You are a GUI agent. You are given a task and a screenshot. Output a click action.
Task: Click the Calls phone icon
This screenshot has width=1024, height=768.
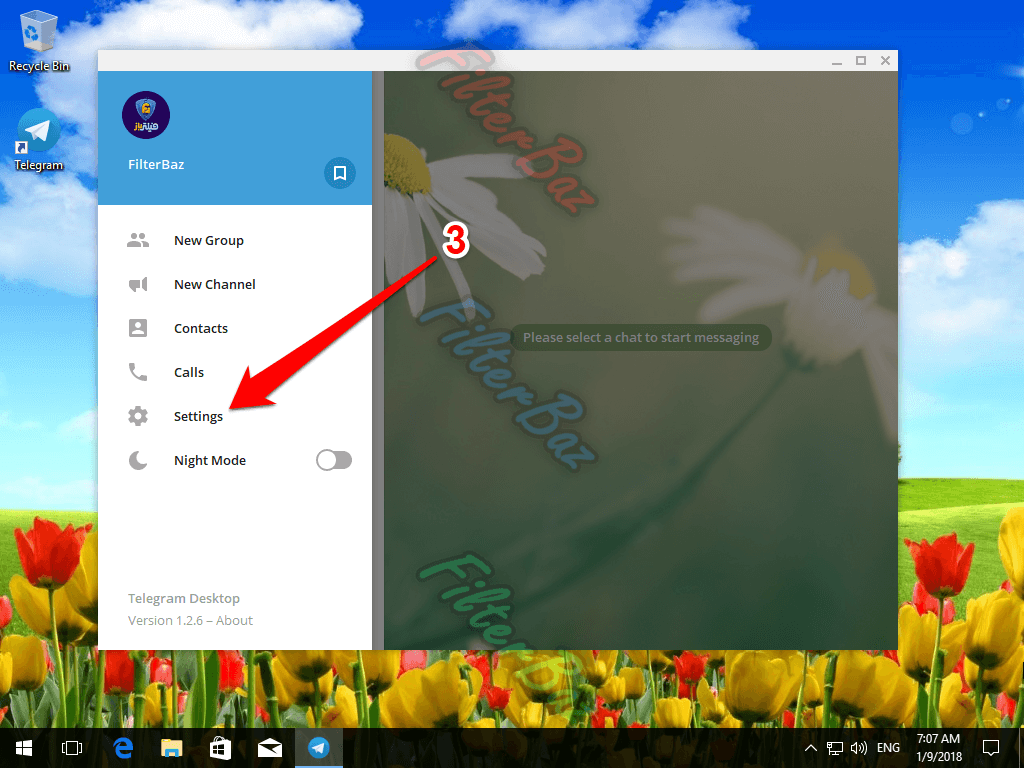point(138,372)
